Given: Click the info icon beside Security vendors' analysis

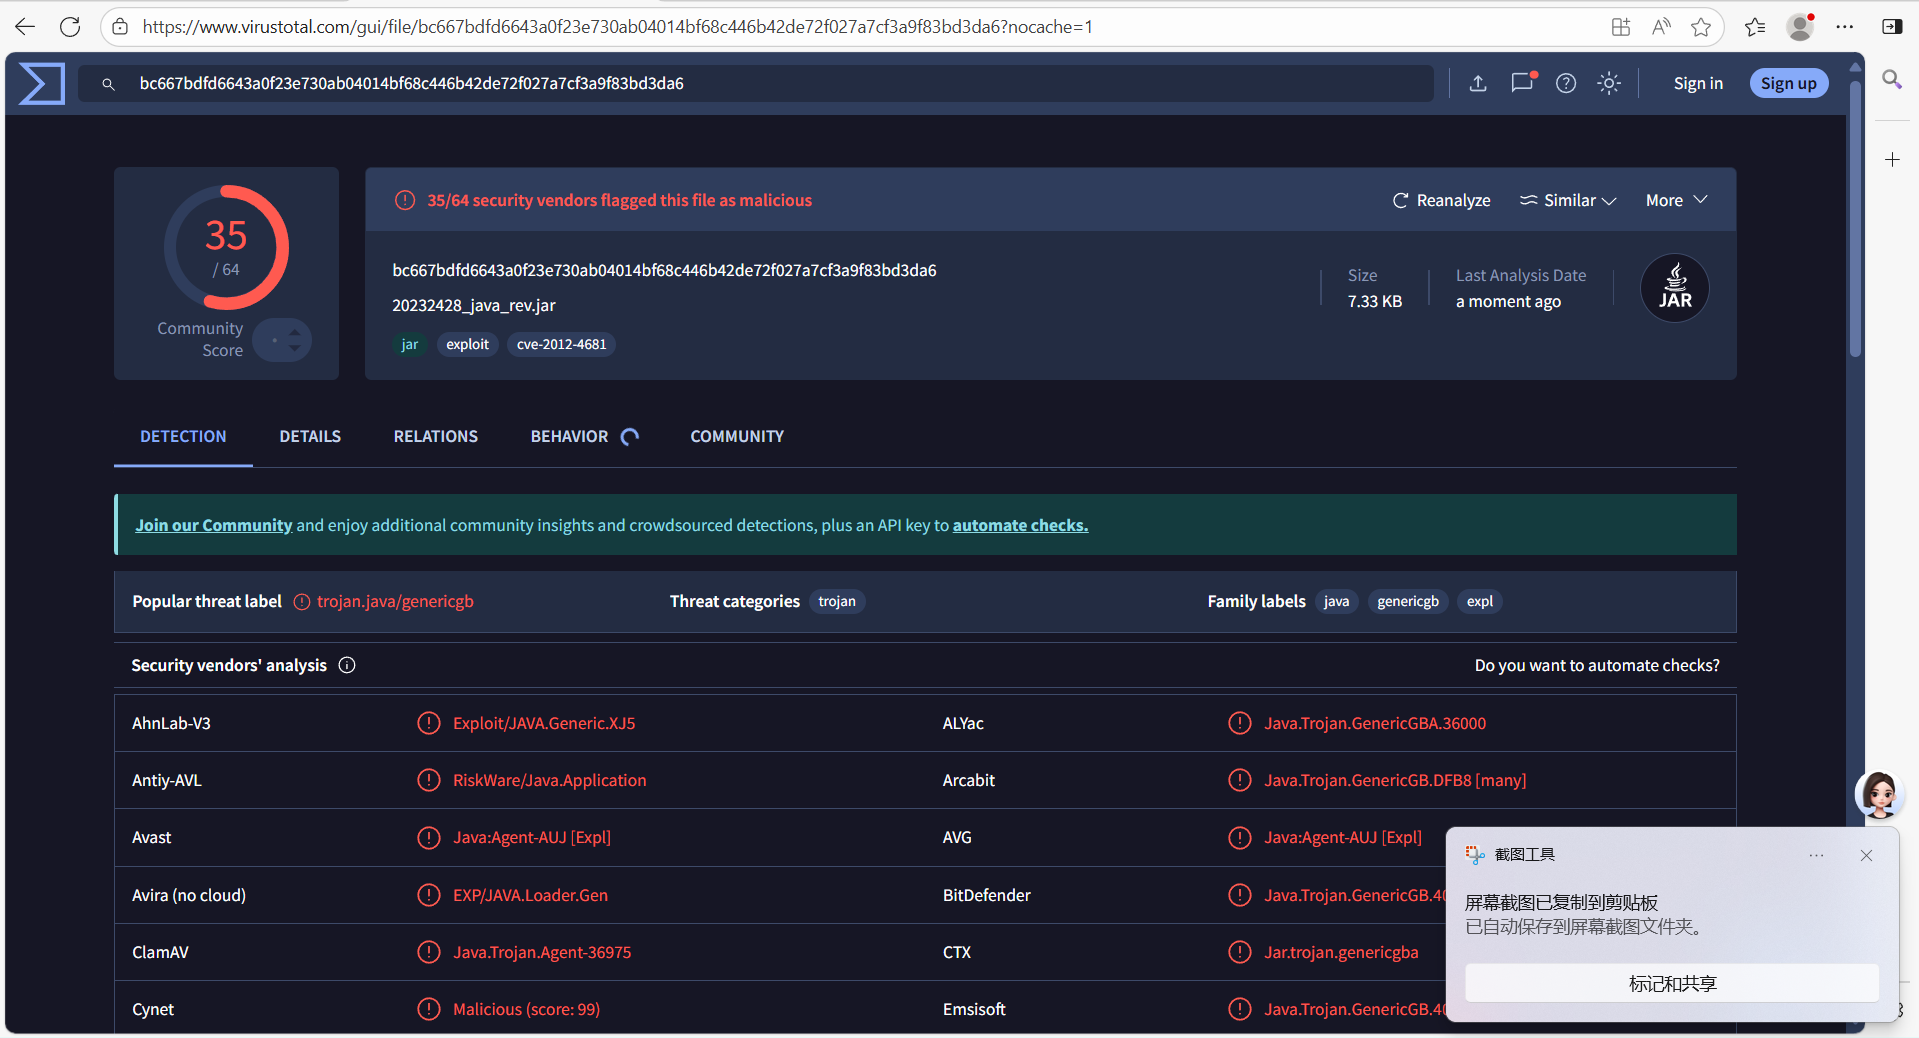Looking at the screenshot, I should click(x=347, y=665).
